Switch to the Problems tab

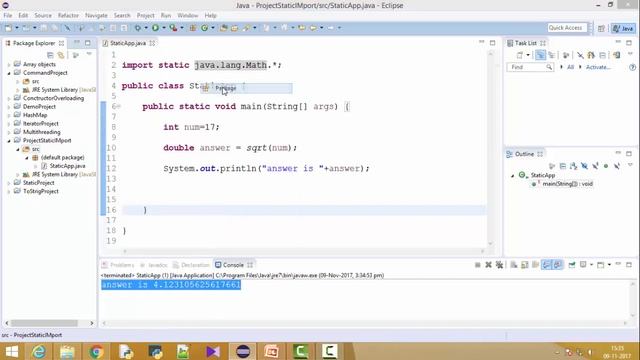118,265
